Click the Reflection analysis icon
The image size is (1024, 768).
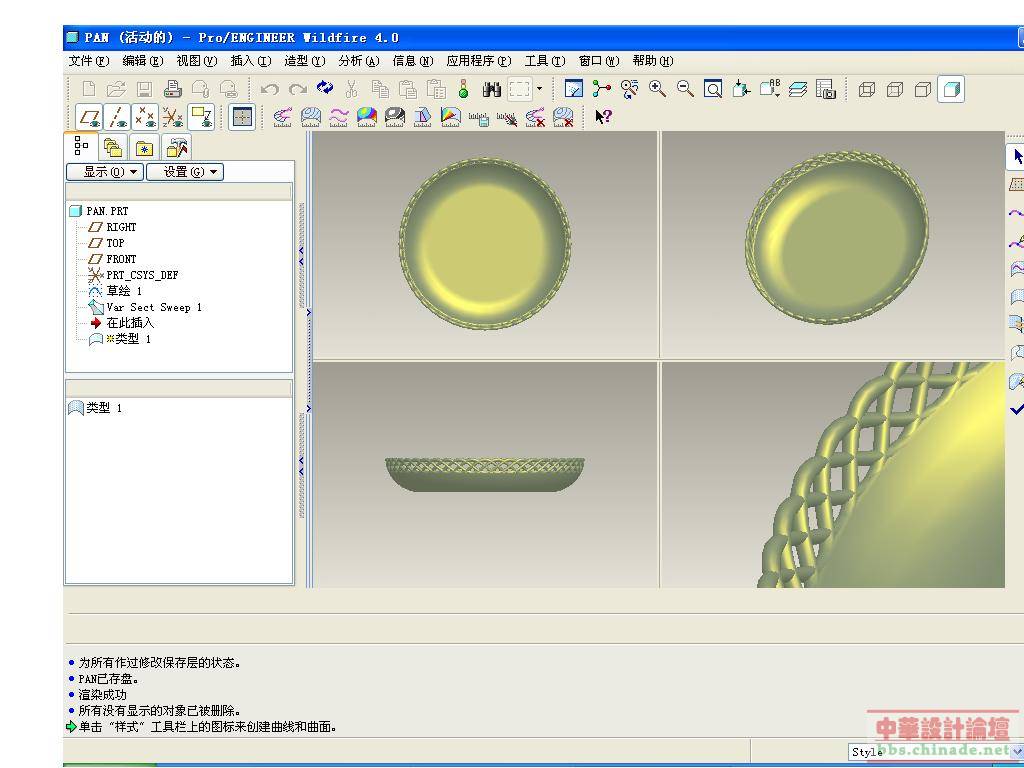click(x=394, y=117)
